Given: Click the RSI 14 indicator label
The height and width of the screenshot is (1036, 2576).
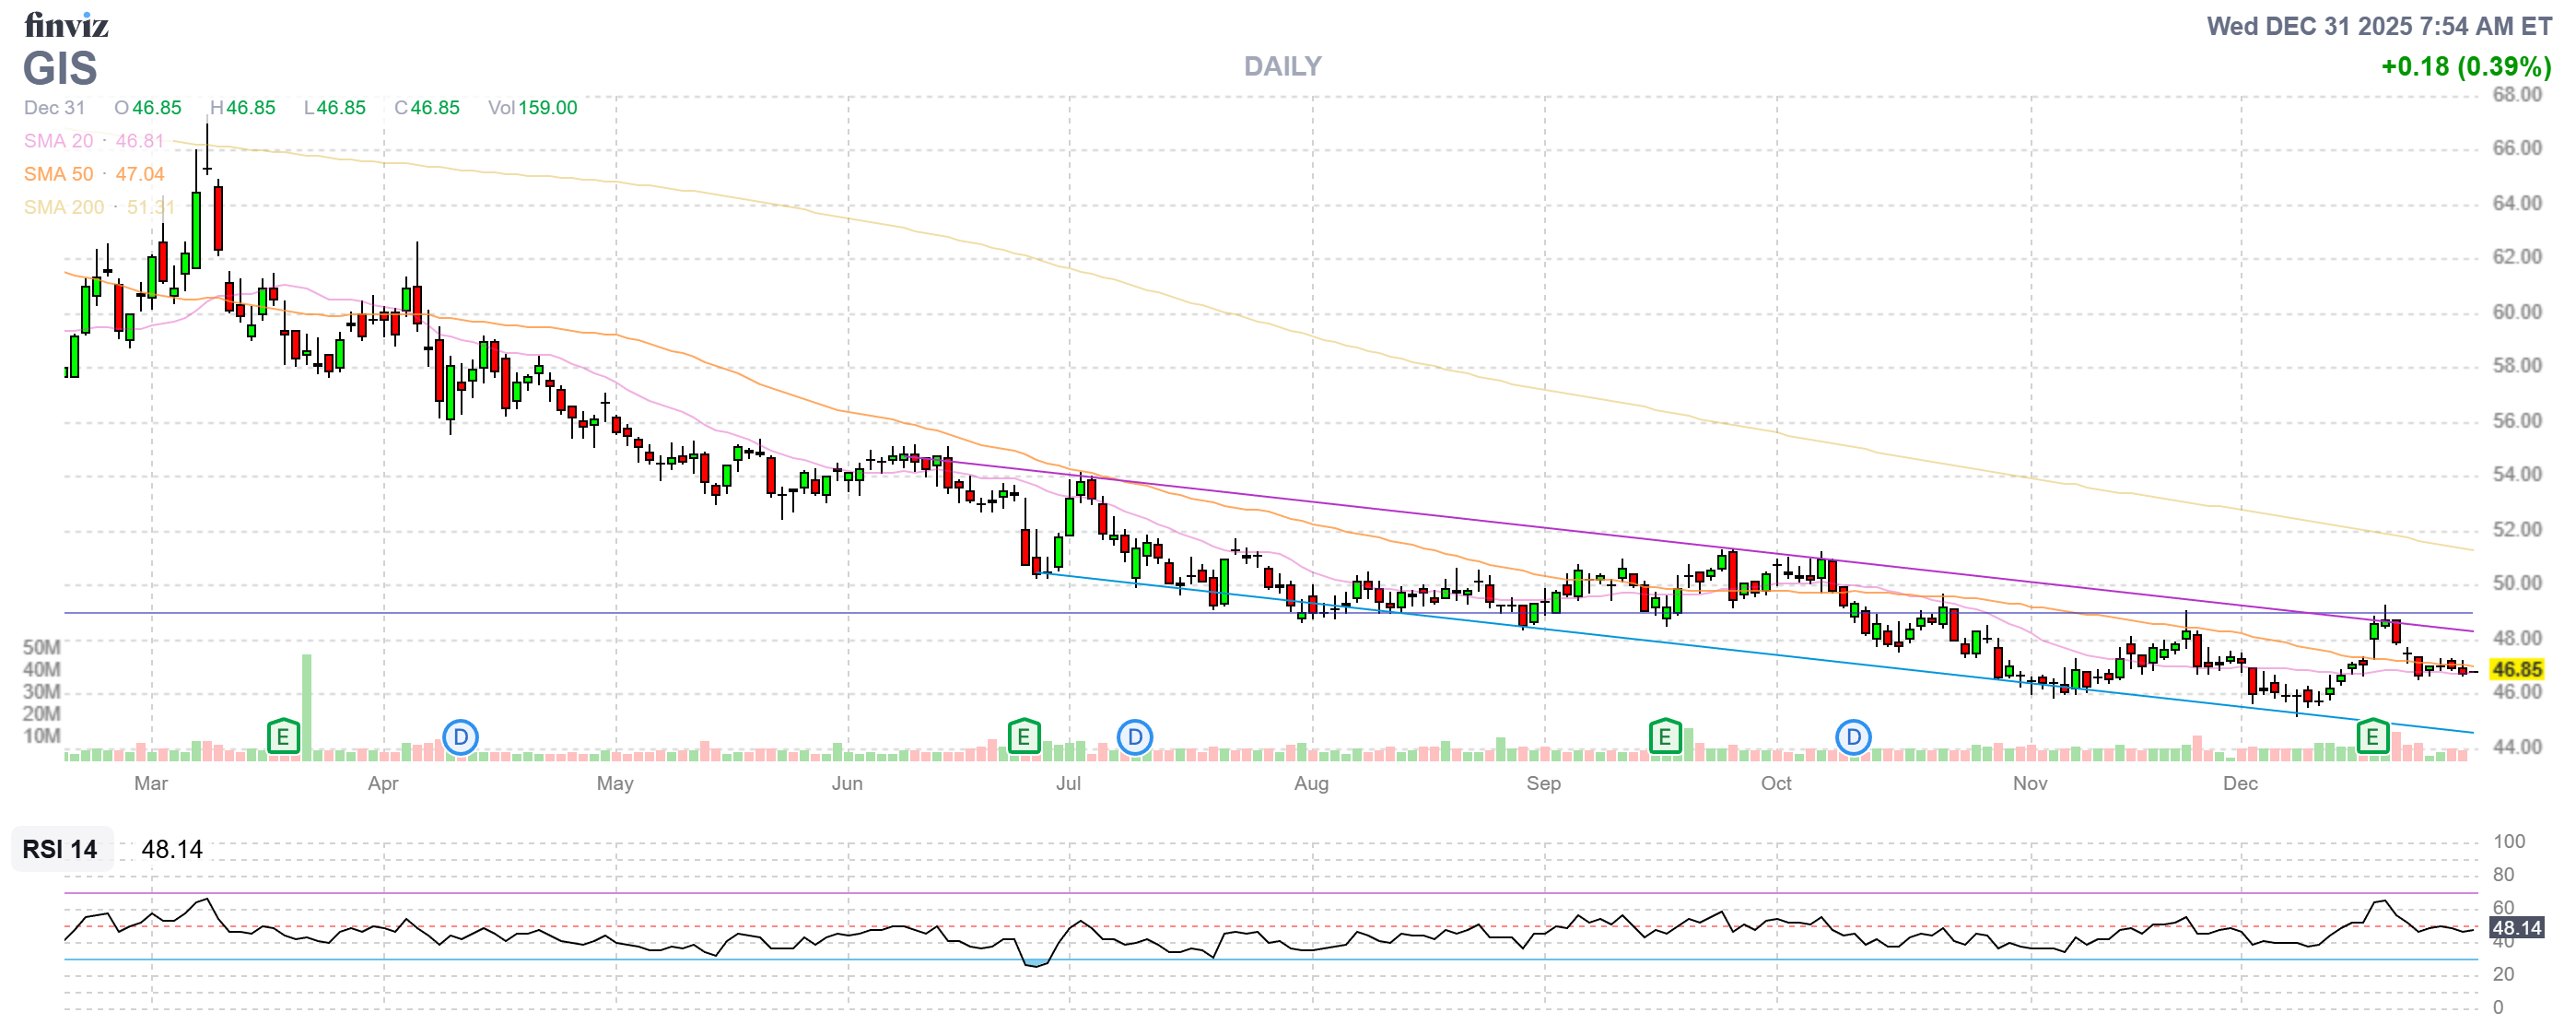Looking at the screenshot, I should coord(60,849).
